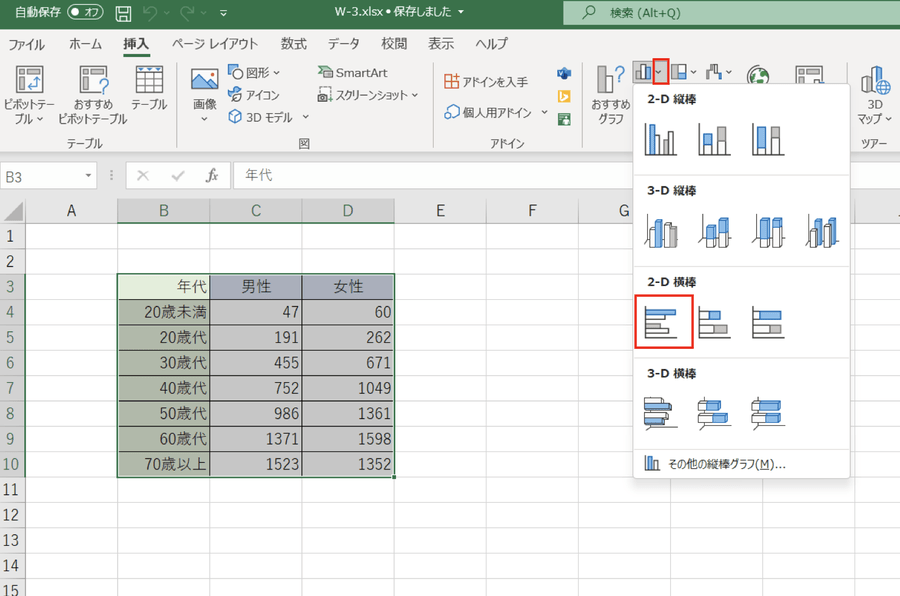Viewport: 900px width, 596px height.
Task: Expand the Name Box dropdown arrow
Action: (89, 175)
